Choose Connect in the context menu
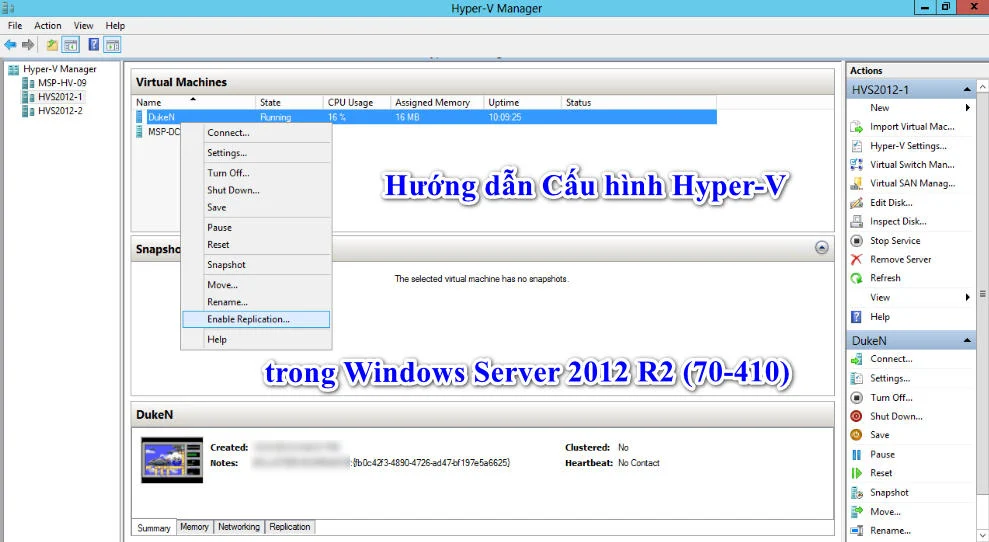 [256, 133]
